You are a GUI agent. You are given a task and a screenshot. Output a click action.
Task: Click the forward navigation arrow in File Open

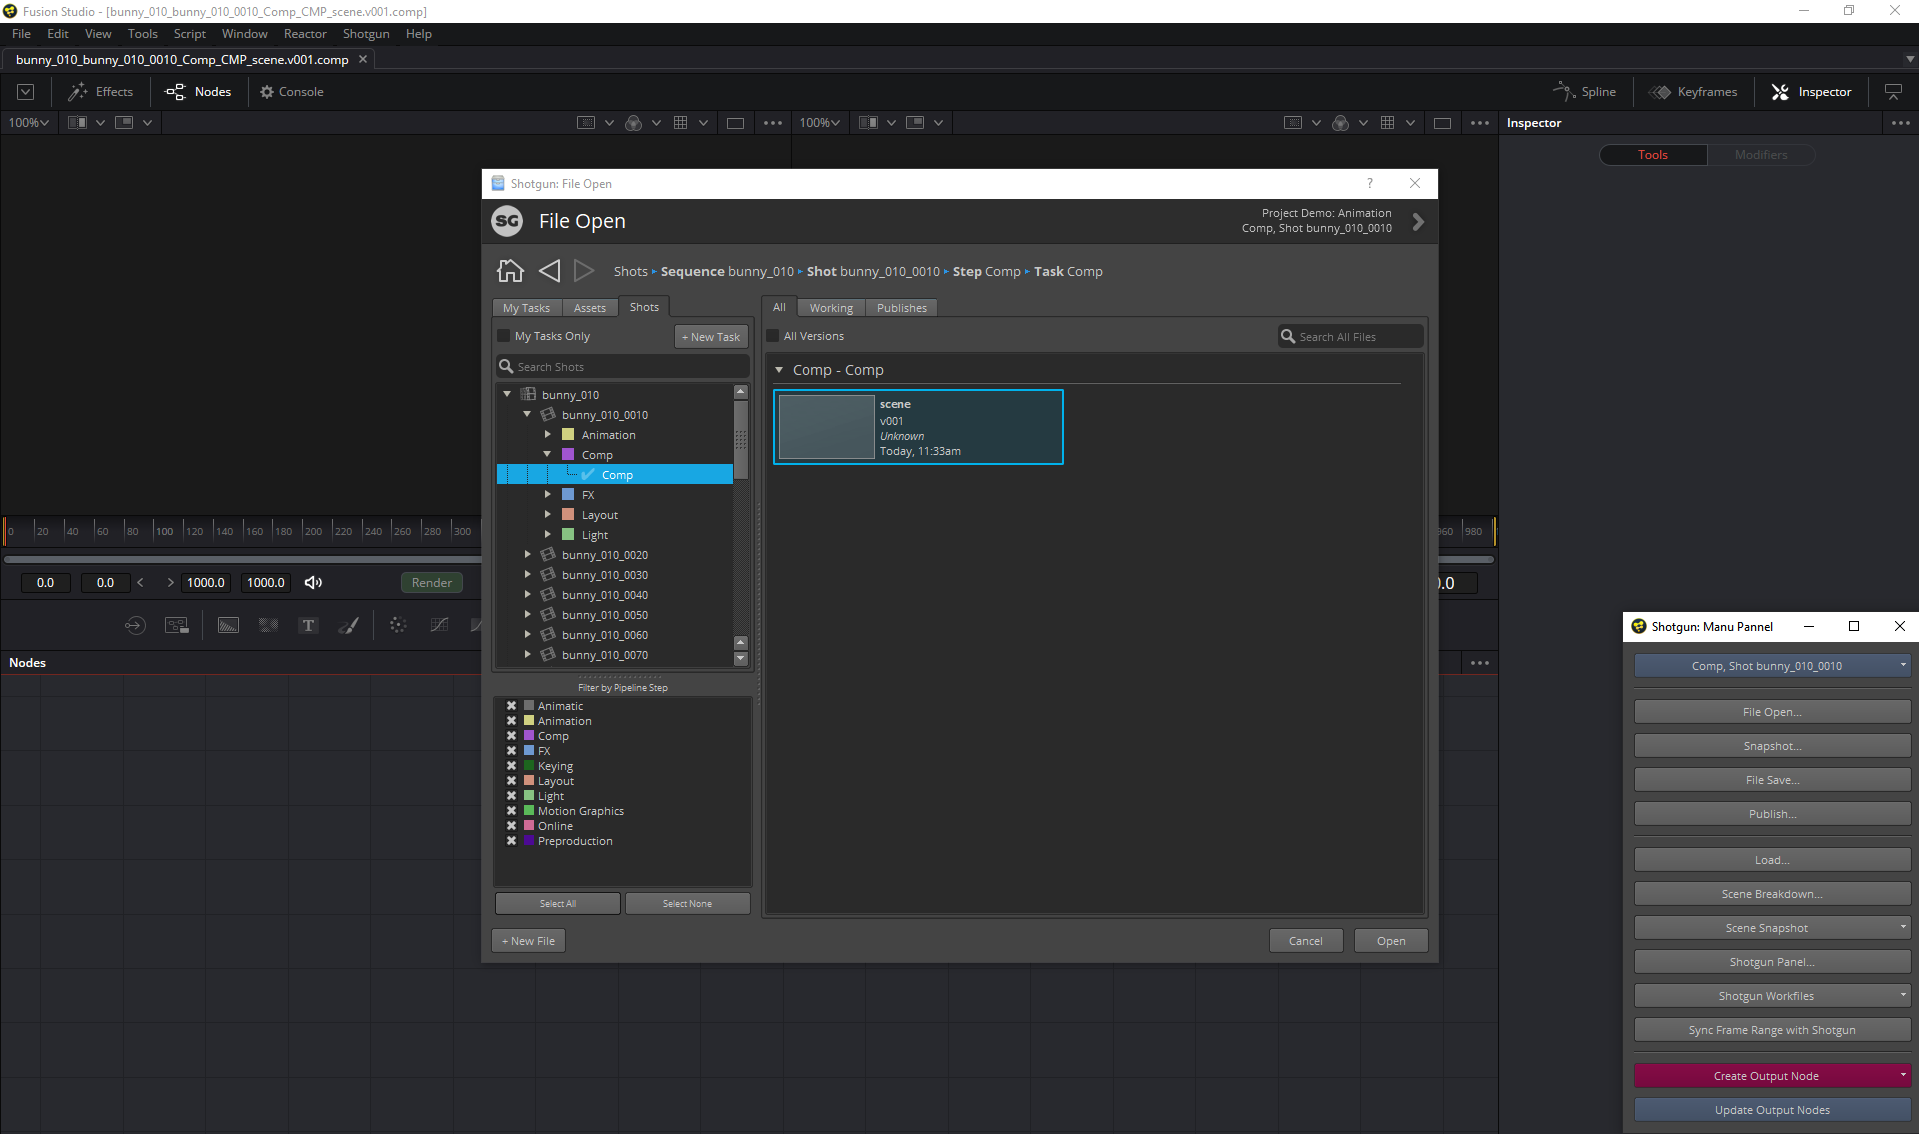click(x=584, y=271)
